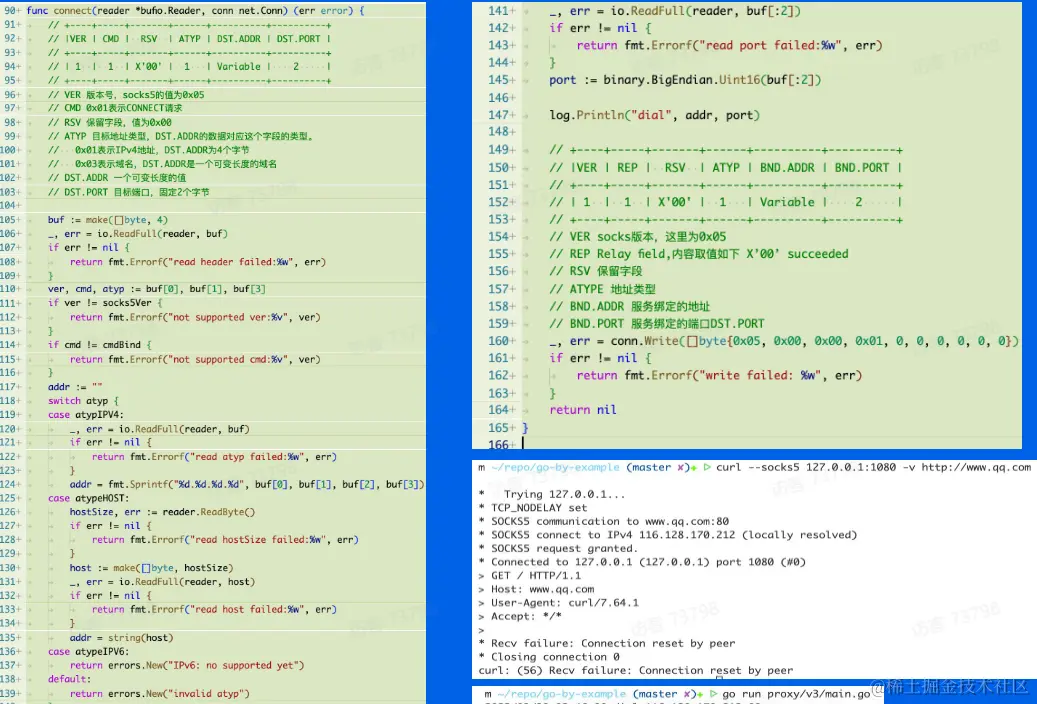Click 'return nil' on line 164
1037x704 pixels.
[x=583, y=410]
